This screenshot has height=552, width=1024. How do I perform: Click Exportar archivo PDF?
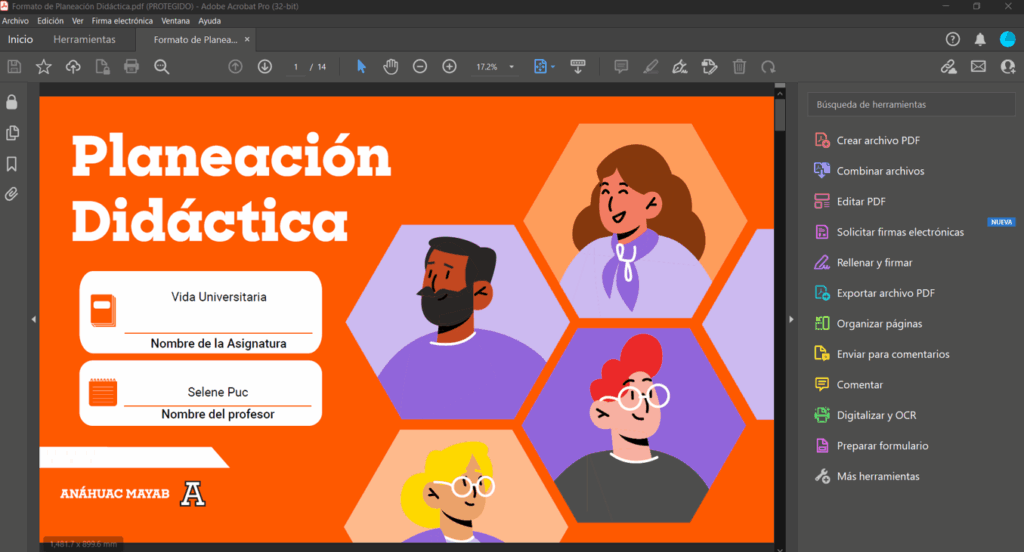(885, 293)
